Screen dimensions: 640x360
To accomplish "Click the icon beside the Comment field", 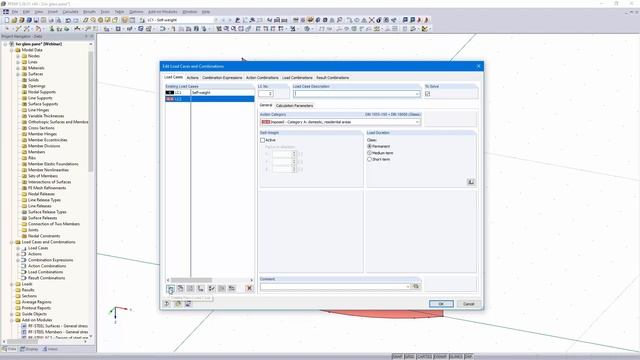I will click(x=416, y=287).
